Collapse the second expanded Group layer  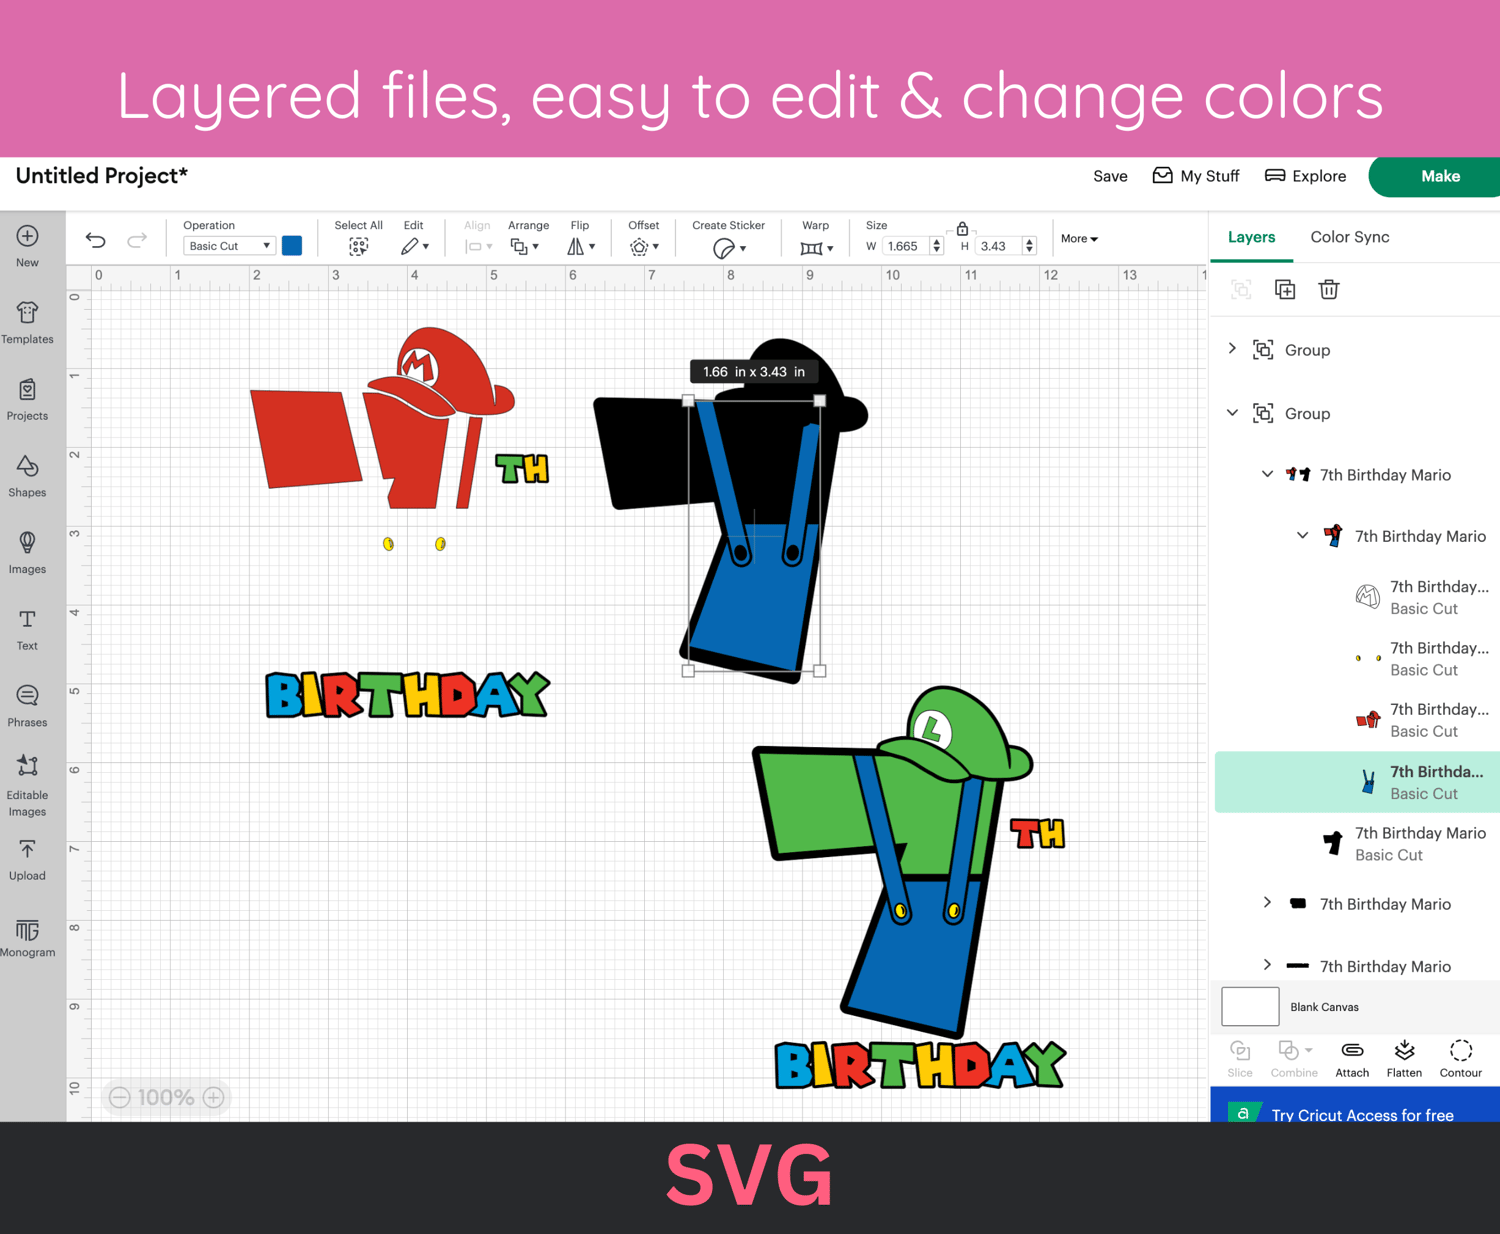1232,413
